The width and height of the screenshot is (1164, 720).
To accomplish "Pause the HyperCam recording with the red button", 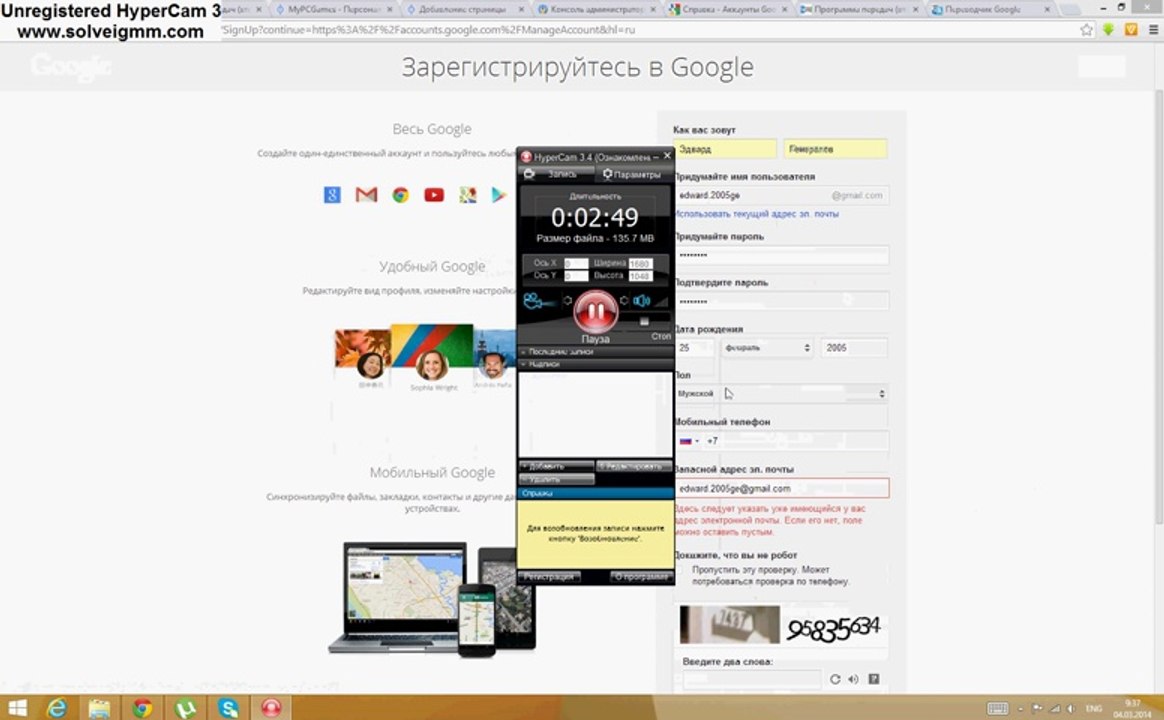I will [x=595, y=311].
